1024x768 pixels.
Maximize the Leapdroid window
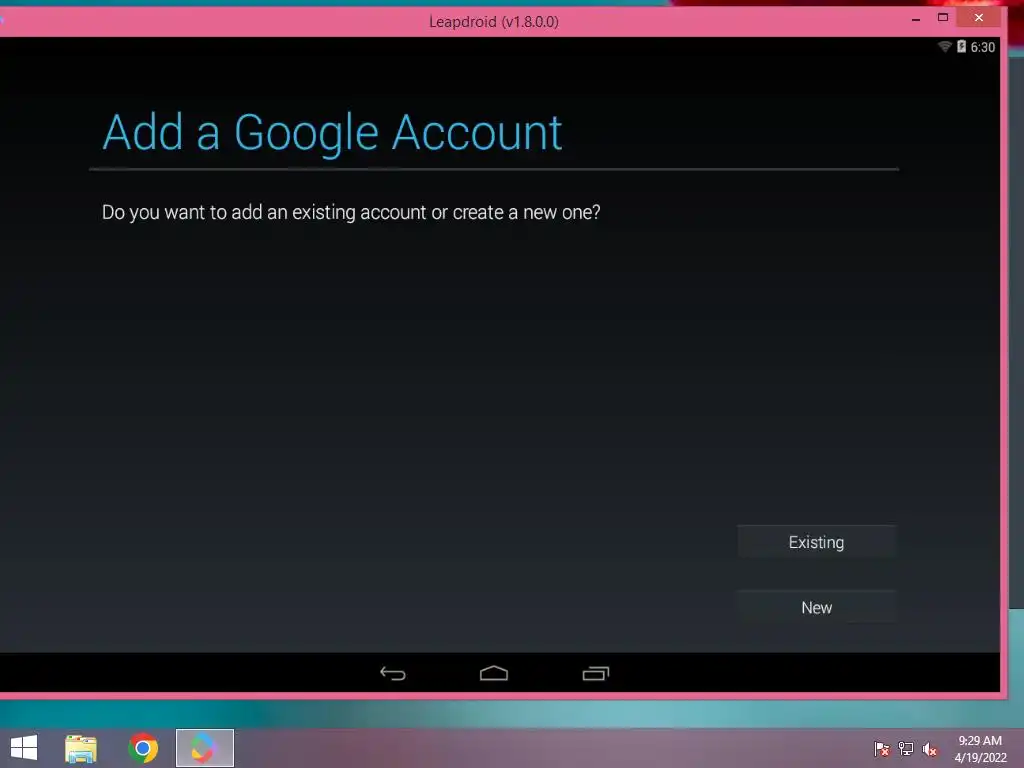pyautogui.click(x=943, y=18)
